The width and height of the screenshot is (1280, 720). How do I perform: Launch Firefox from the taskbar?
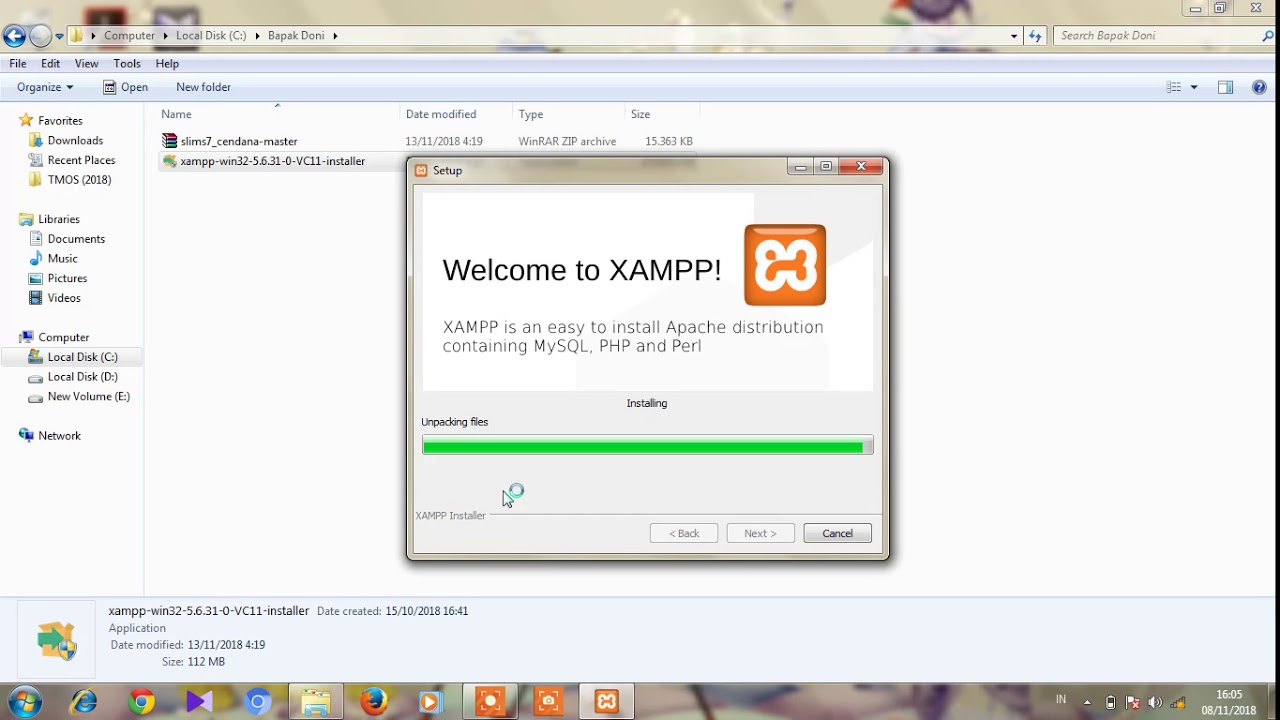(374, 702)
